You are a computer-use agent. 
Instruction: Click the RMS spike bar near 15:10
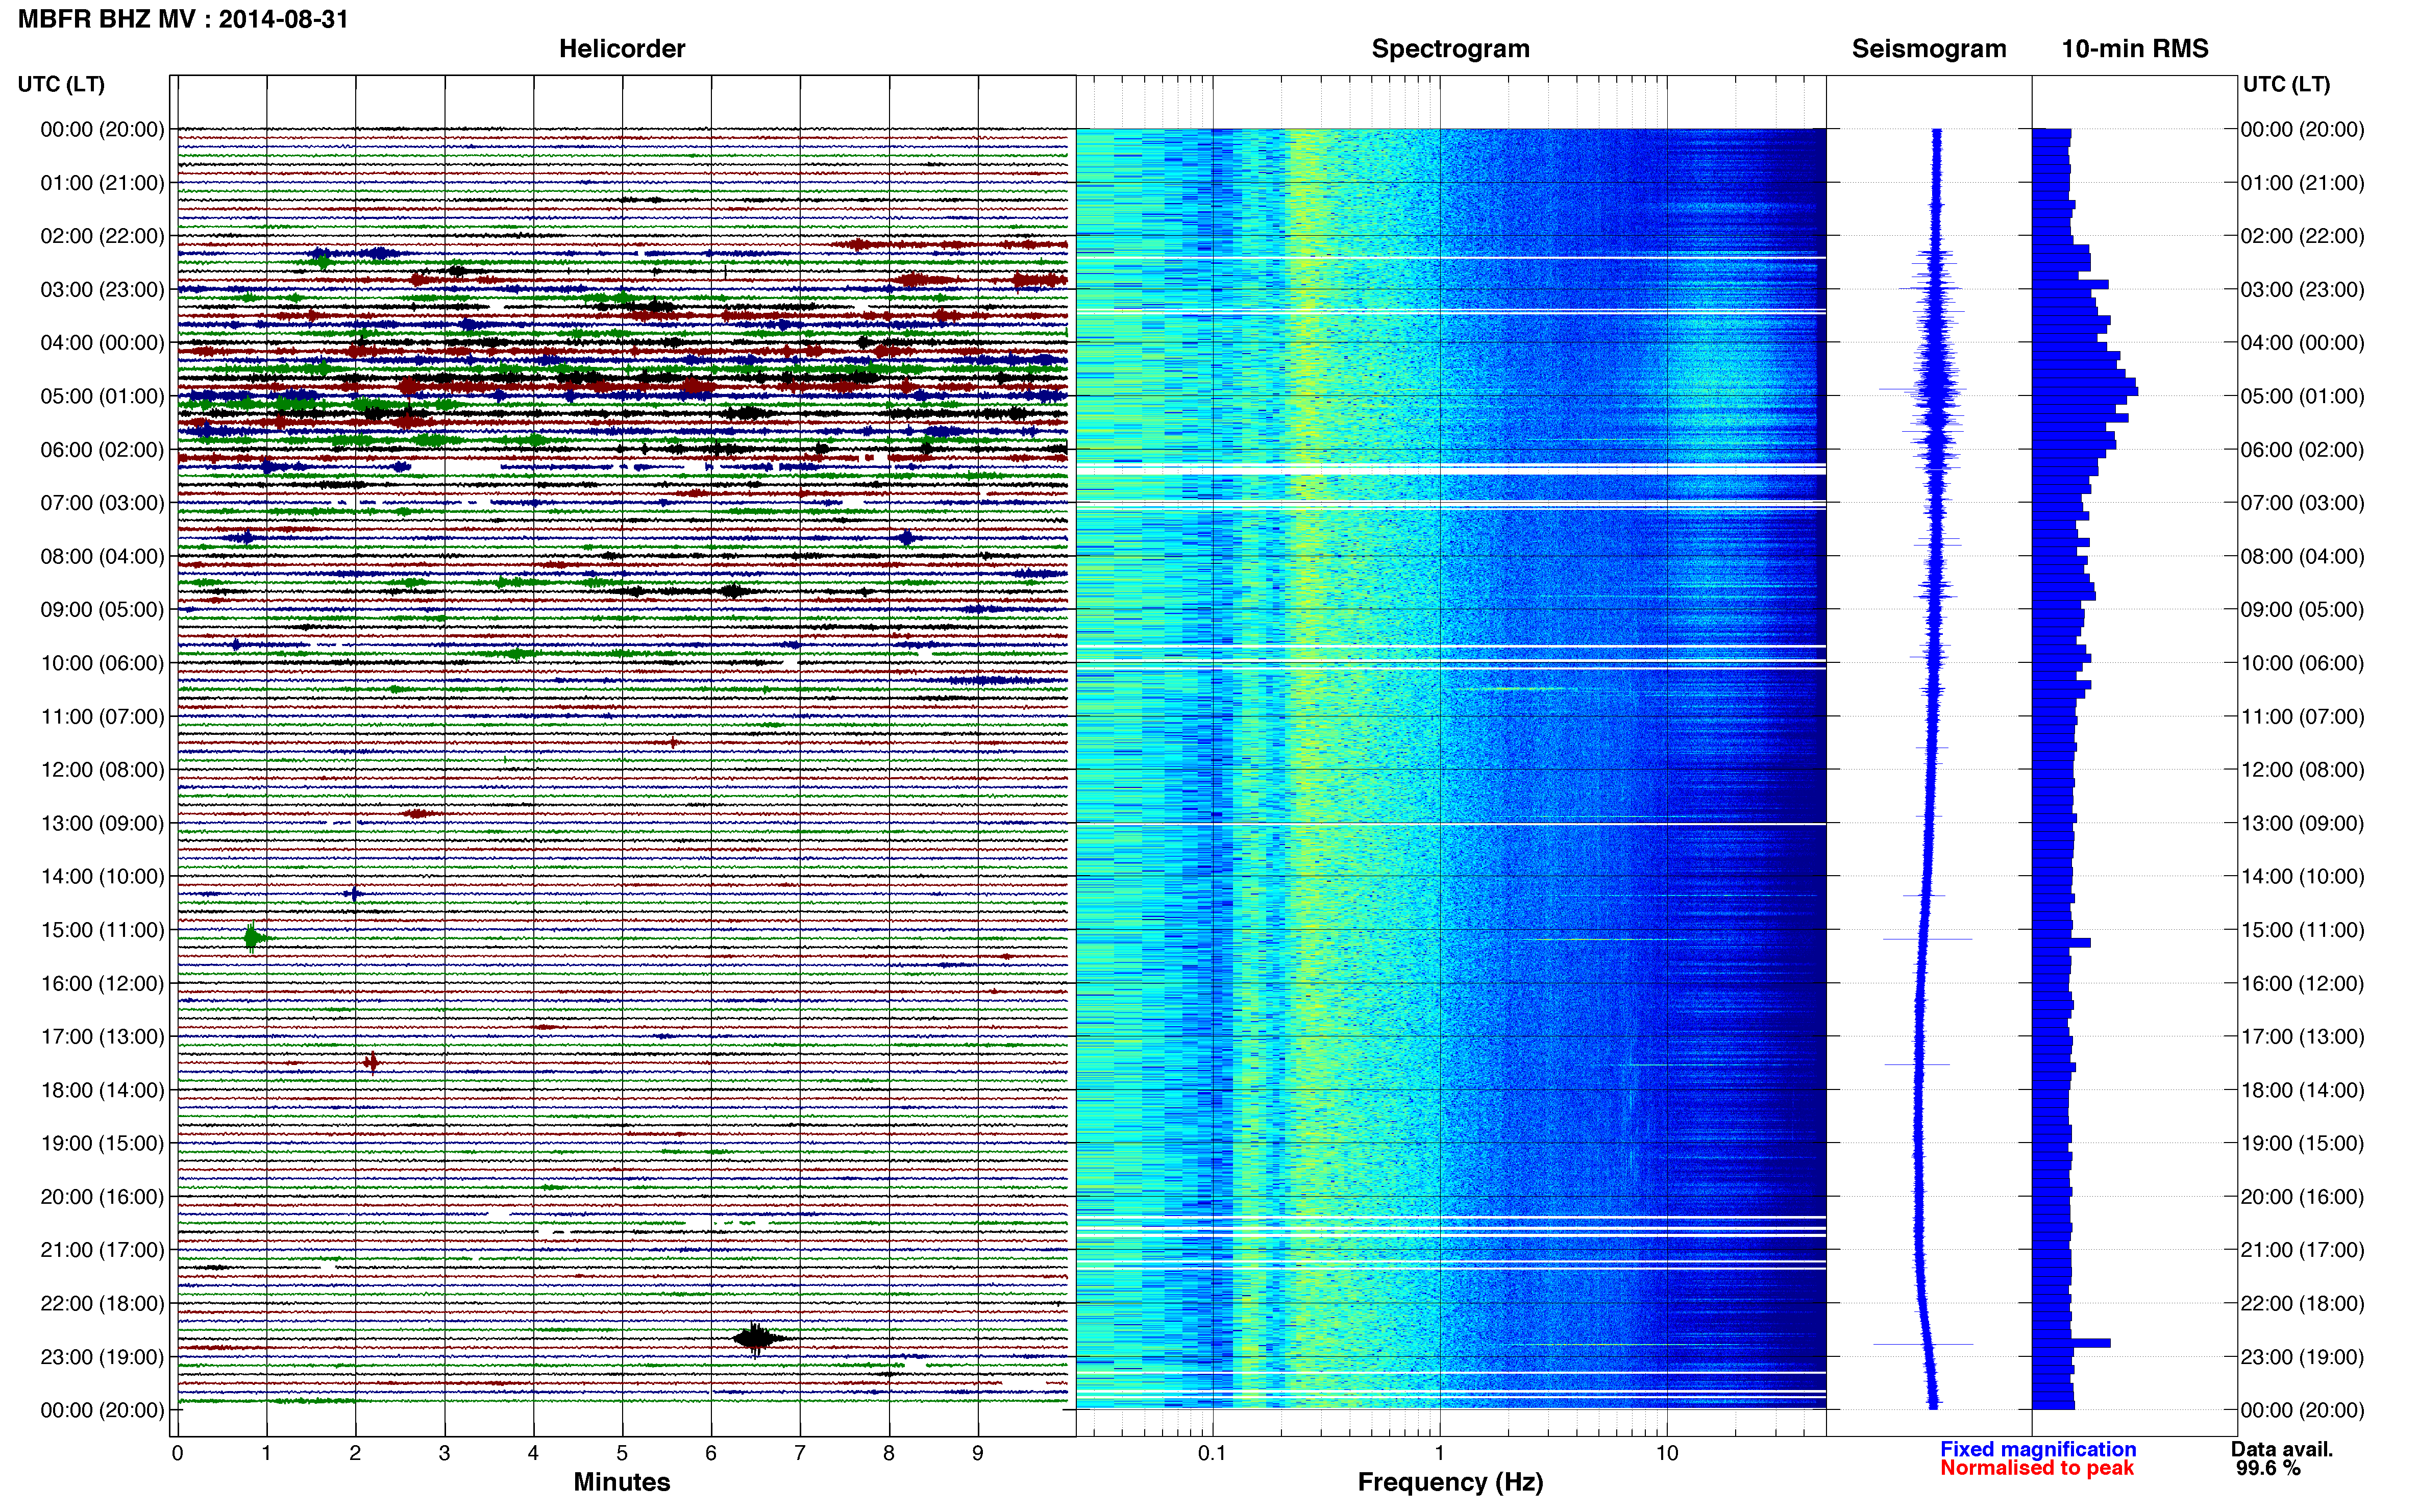pyautogui.click(x=2061, y=942)
